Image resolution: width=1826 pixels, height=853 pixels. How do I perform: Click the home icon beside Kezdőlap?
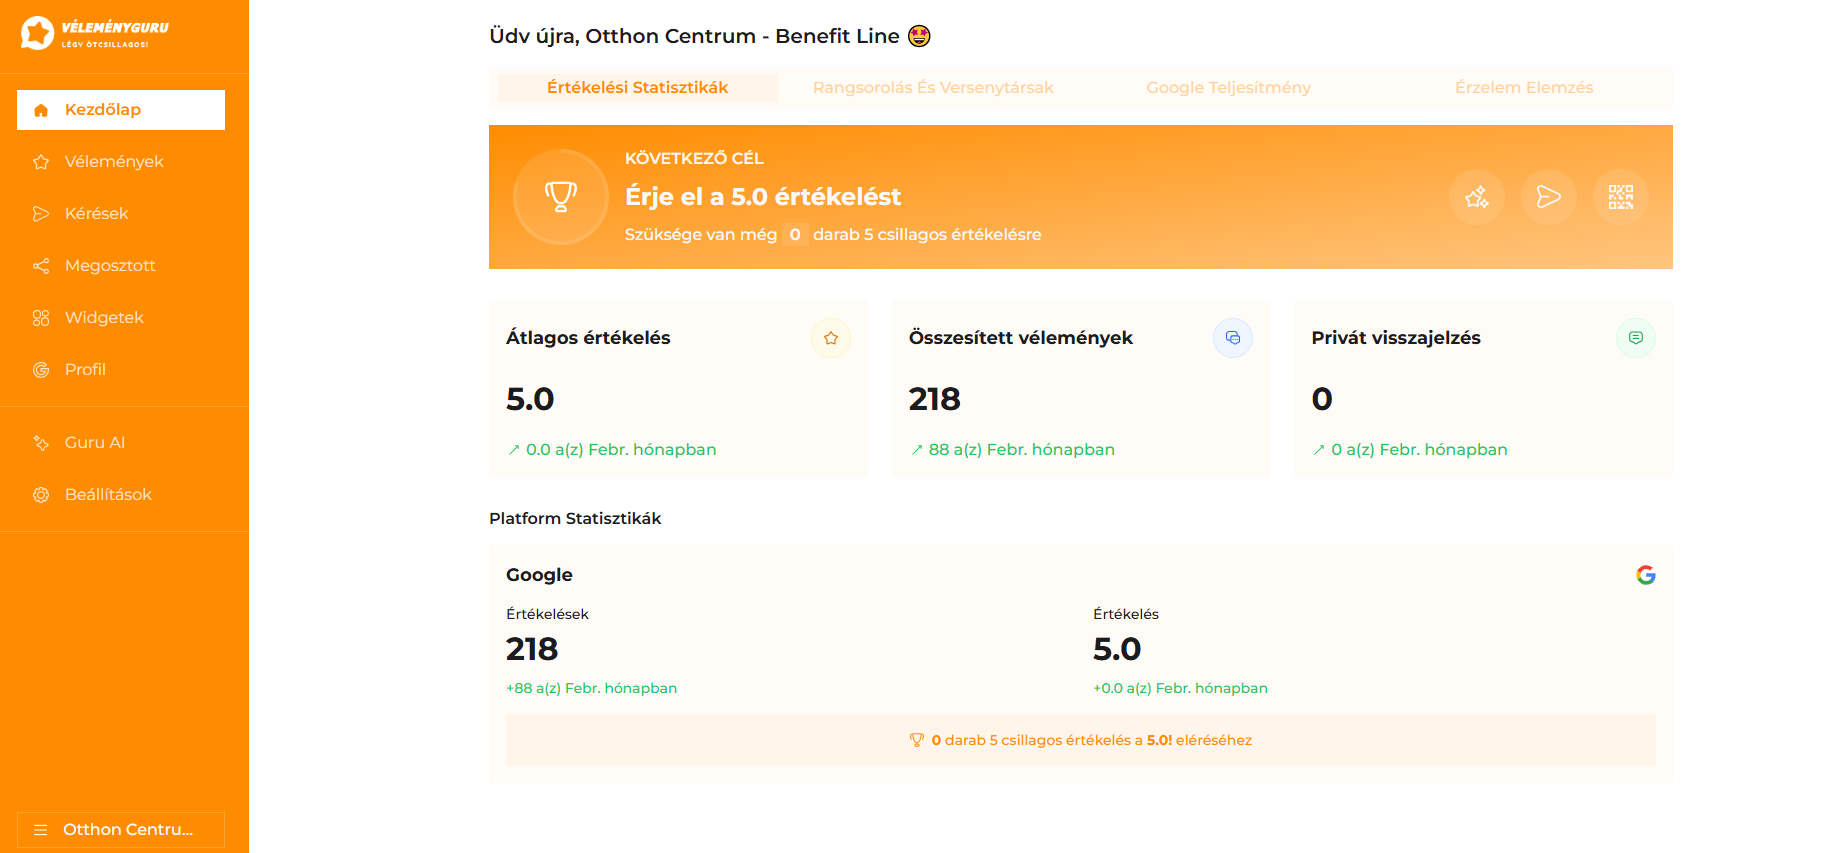click(41, 110)
